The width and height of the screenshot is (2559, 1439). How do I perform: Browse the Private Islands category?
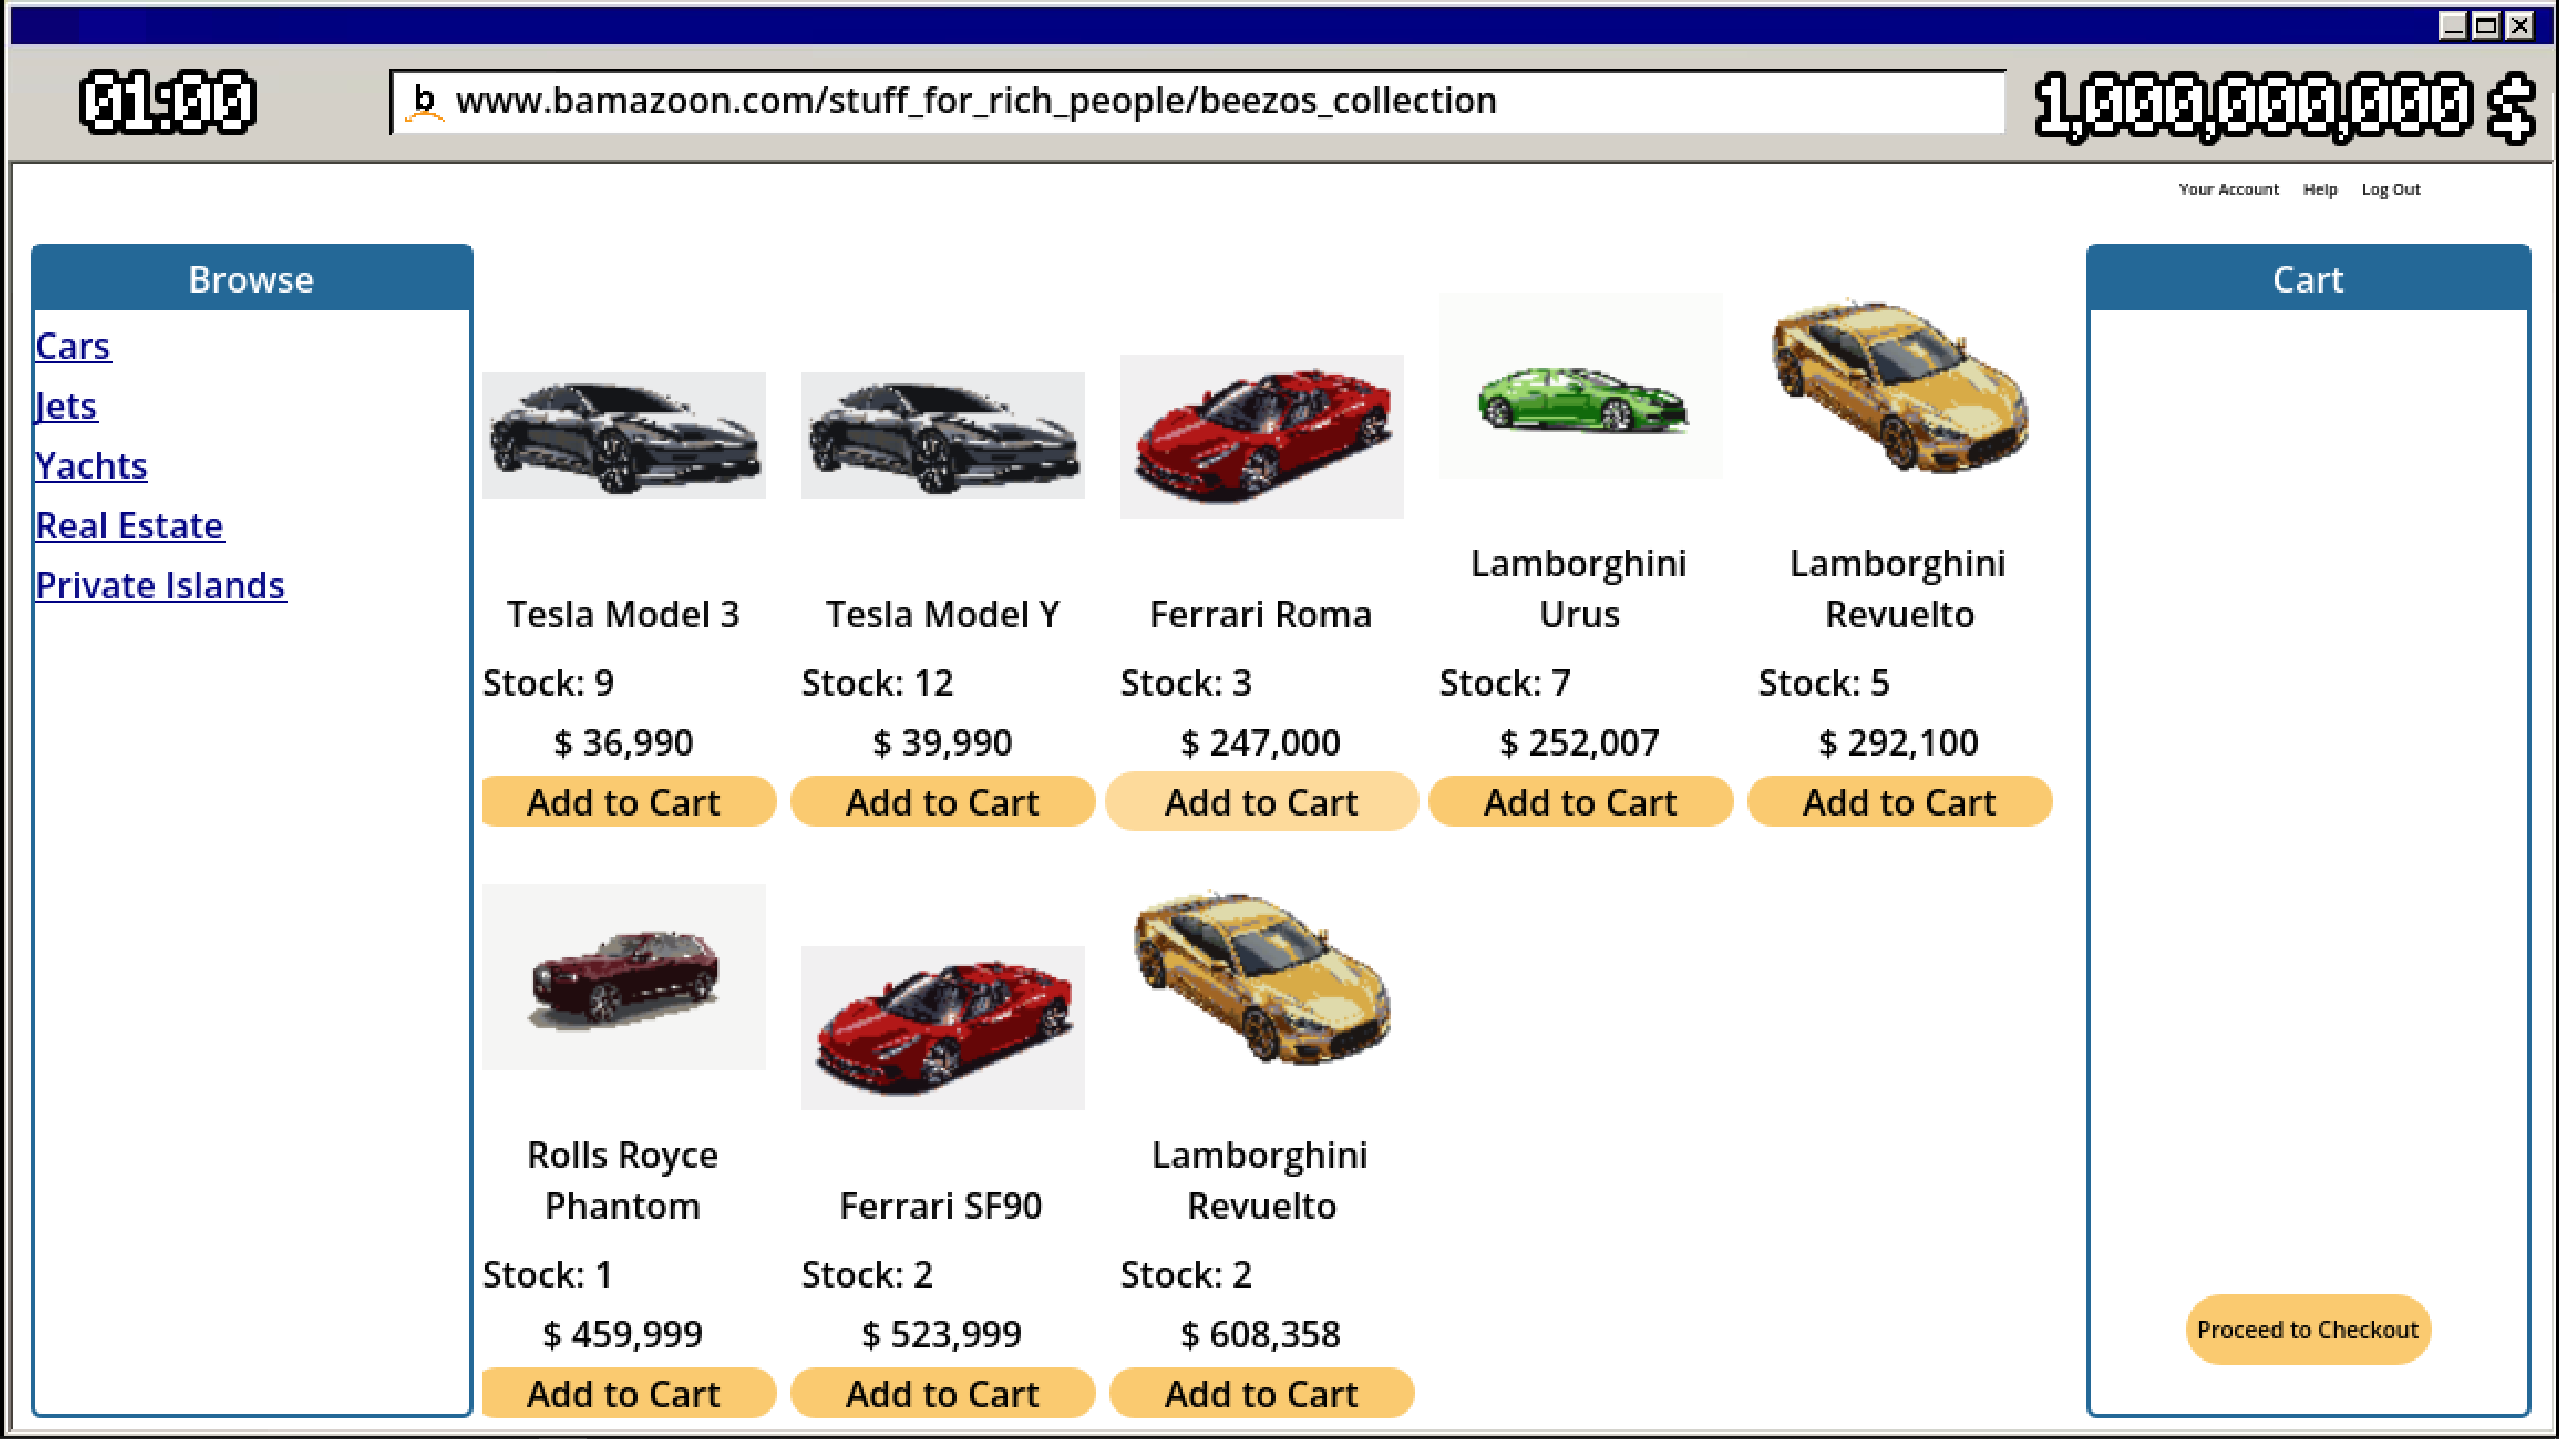point(161,585)
